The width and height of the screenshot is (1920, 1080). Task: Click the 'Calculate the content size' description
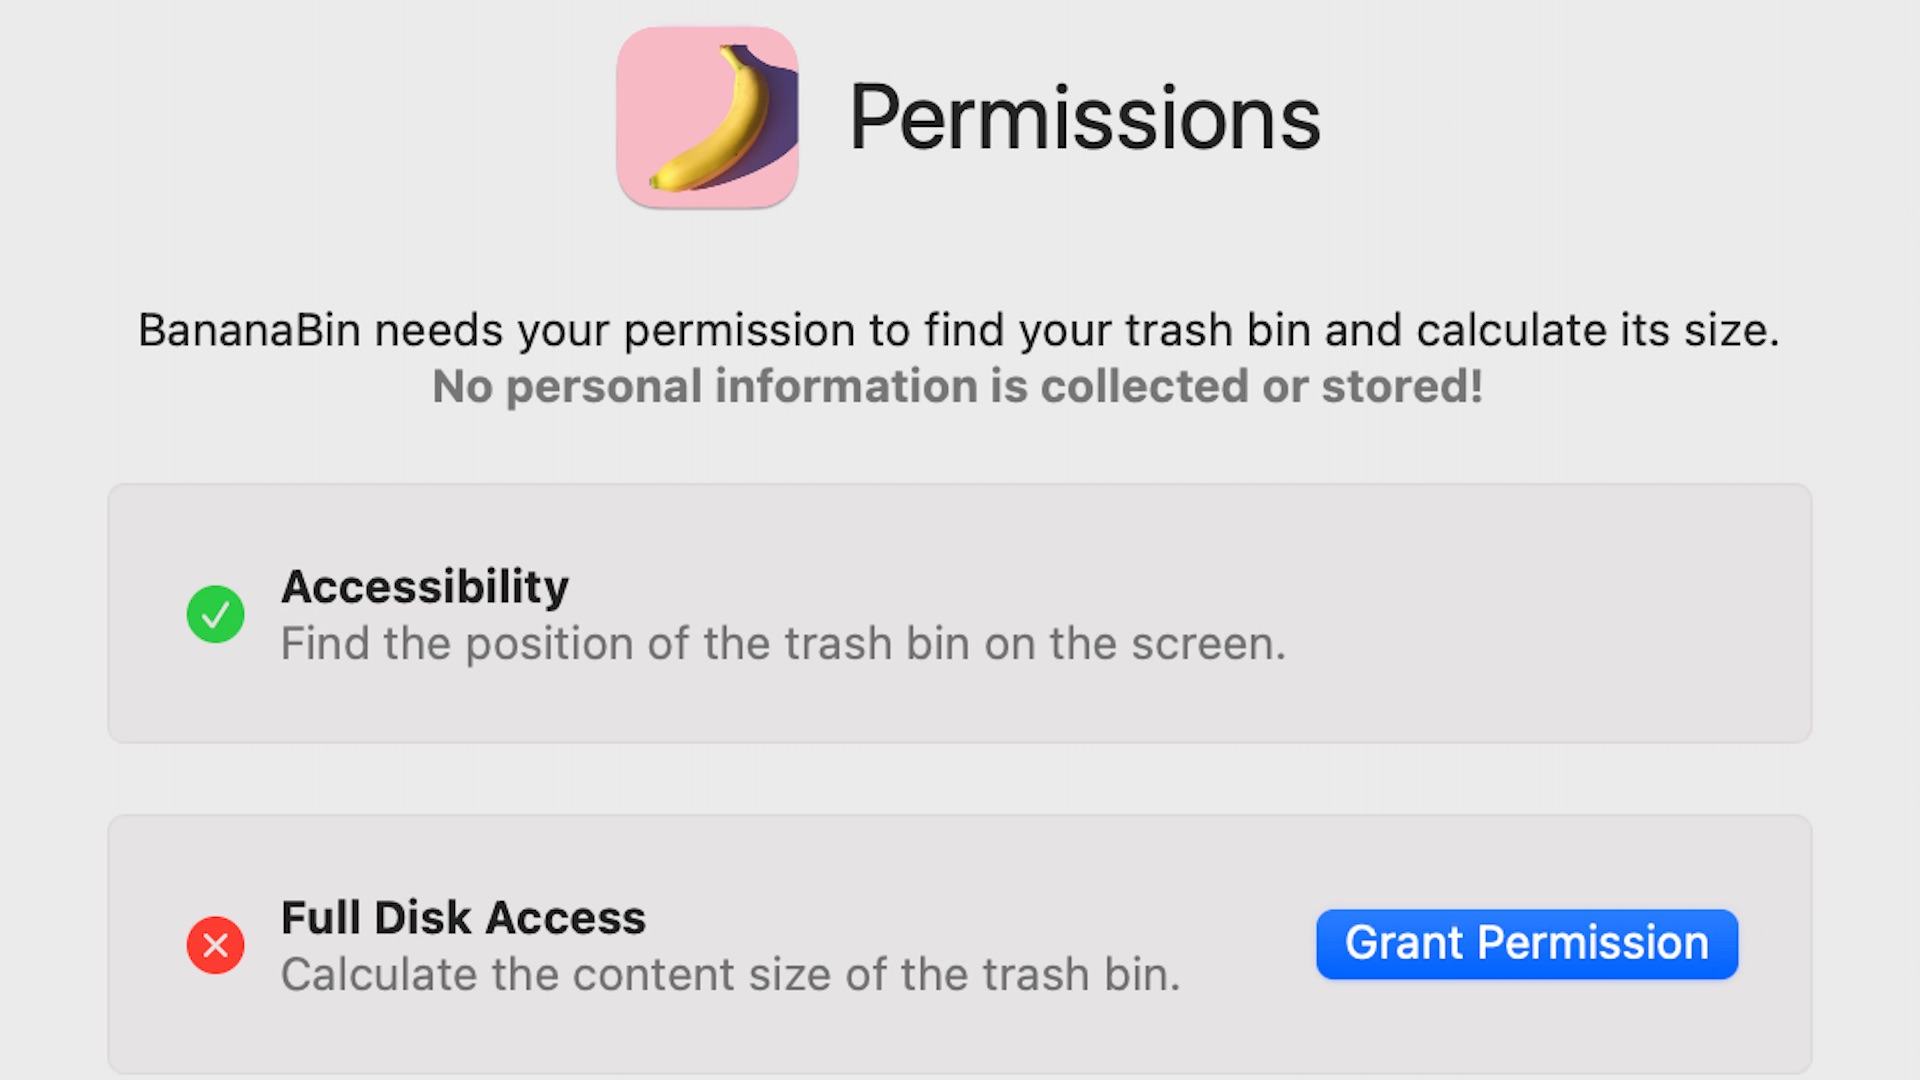pyautogui.click(x=730, y=975)
